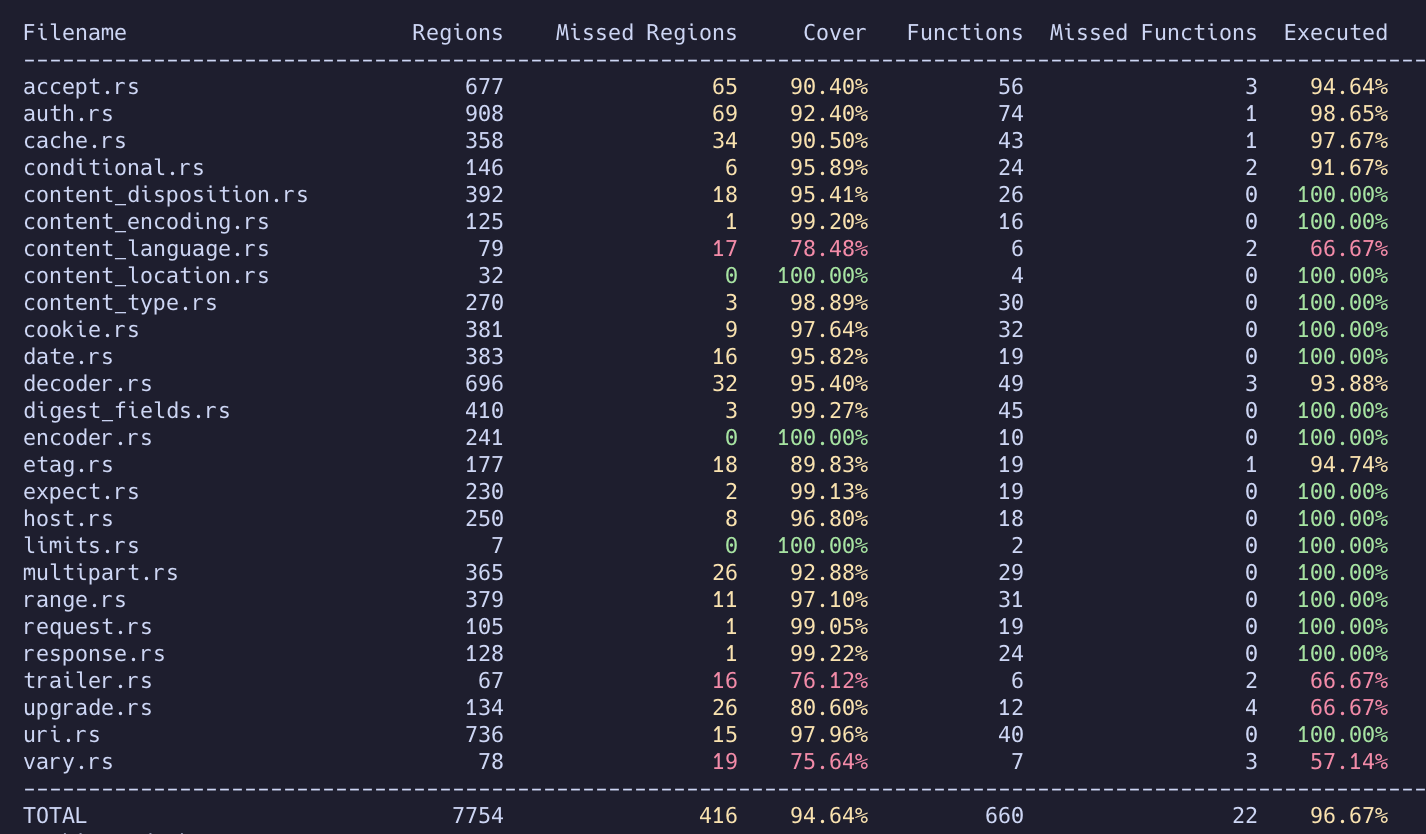Click the uri.rs filename
This screenshot has width=1426, height=834.
click(62, 735)
